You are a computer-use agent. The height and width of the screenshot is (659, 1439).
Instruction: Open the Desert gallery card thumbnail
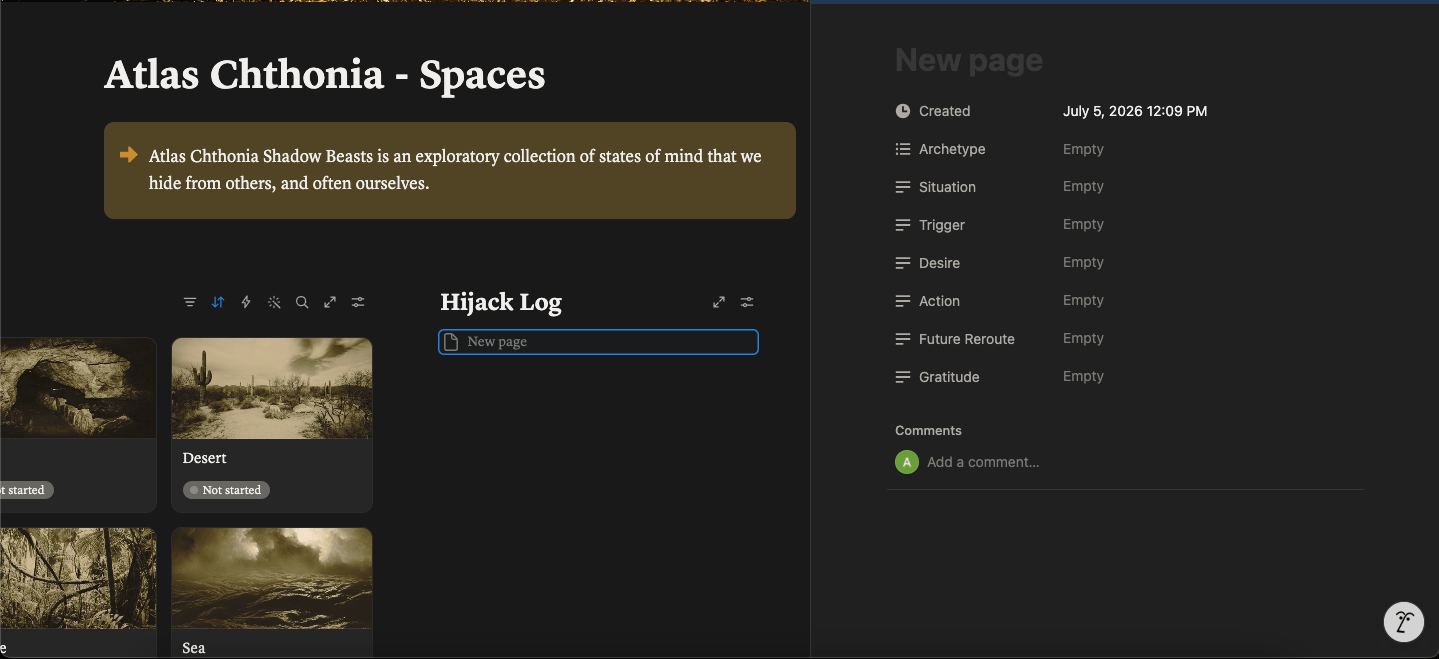coord(272,388)
